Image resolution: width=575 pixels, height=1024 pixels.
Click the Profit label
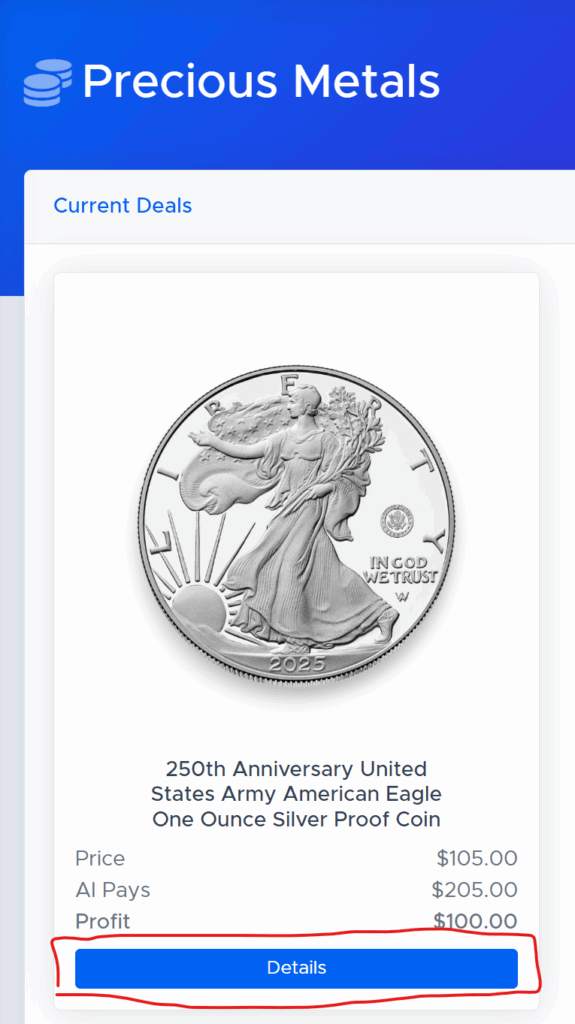[103, 921]
